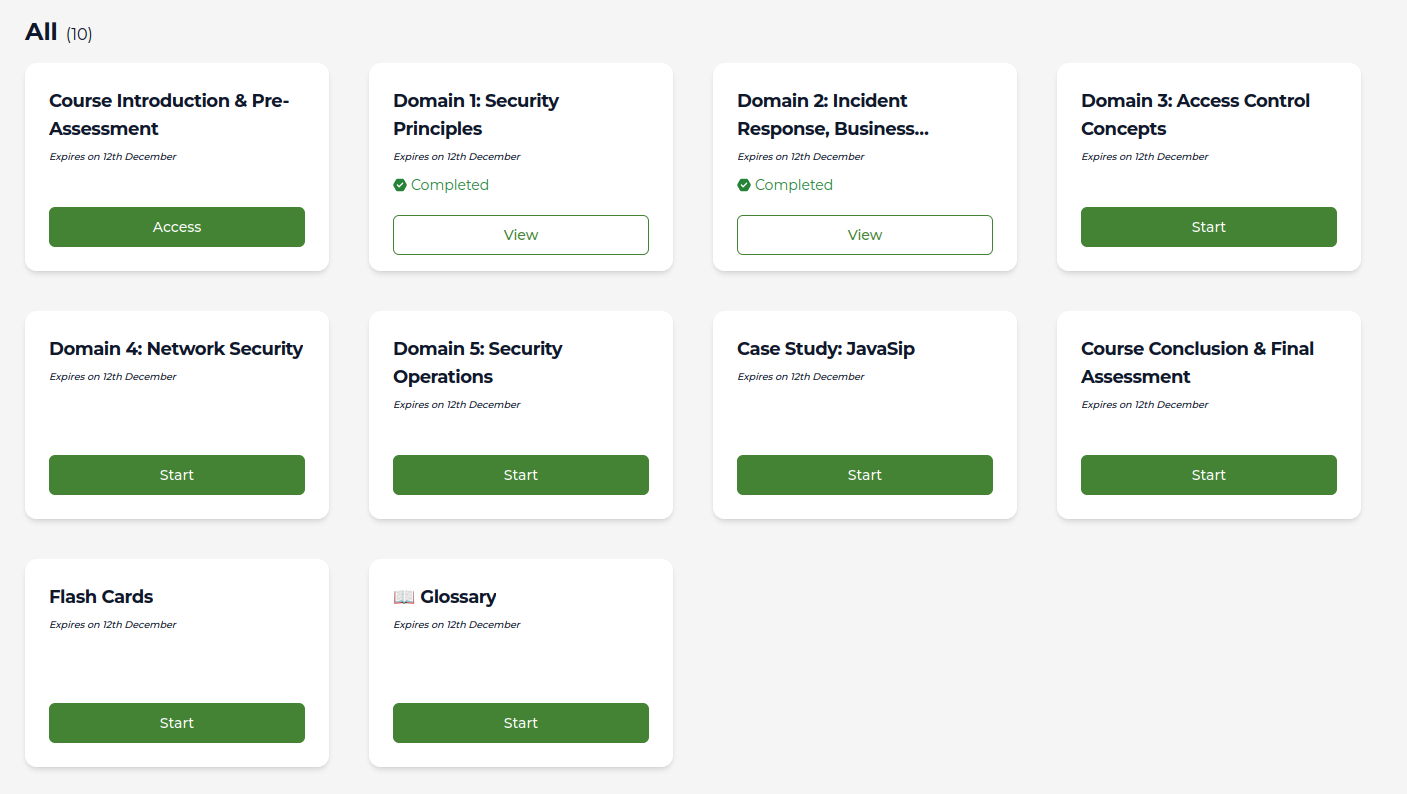
Task: View Domain 2: Incident Response module
Action: pyautogui.click(x=865, y=235)
